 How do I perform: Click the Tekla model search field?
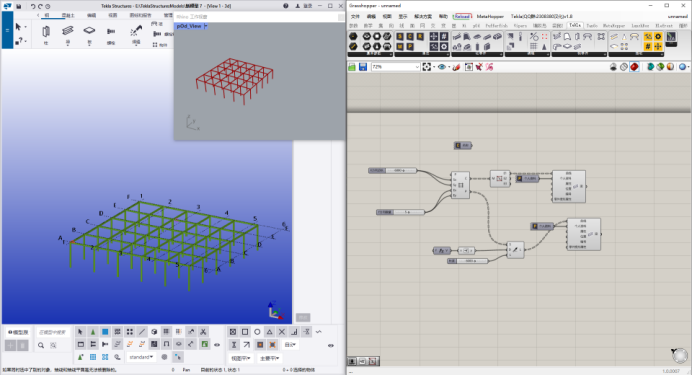[x=52, y=332]
